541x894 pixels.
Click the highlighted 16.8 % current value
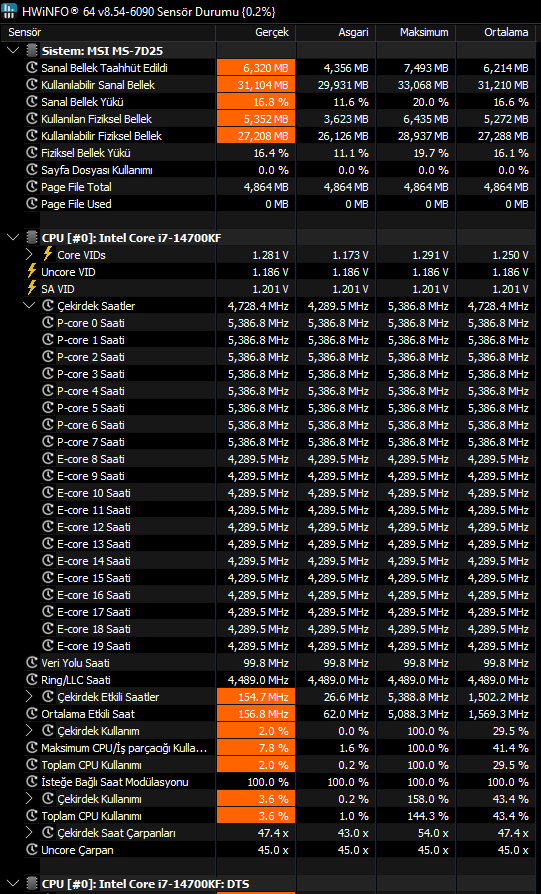[x=256, y=102]
